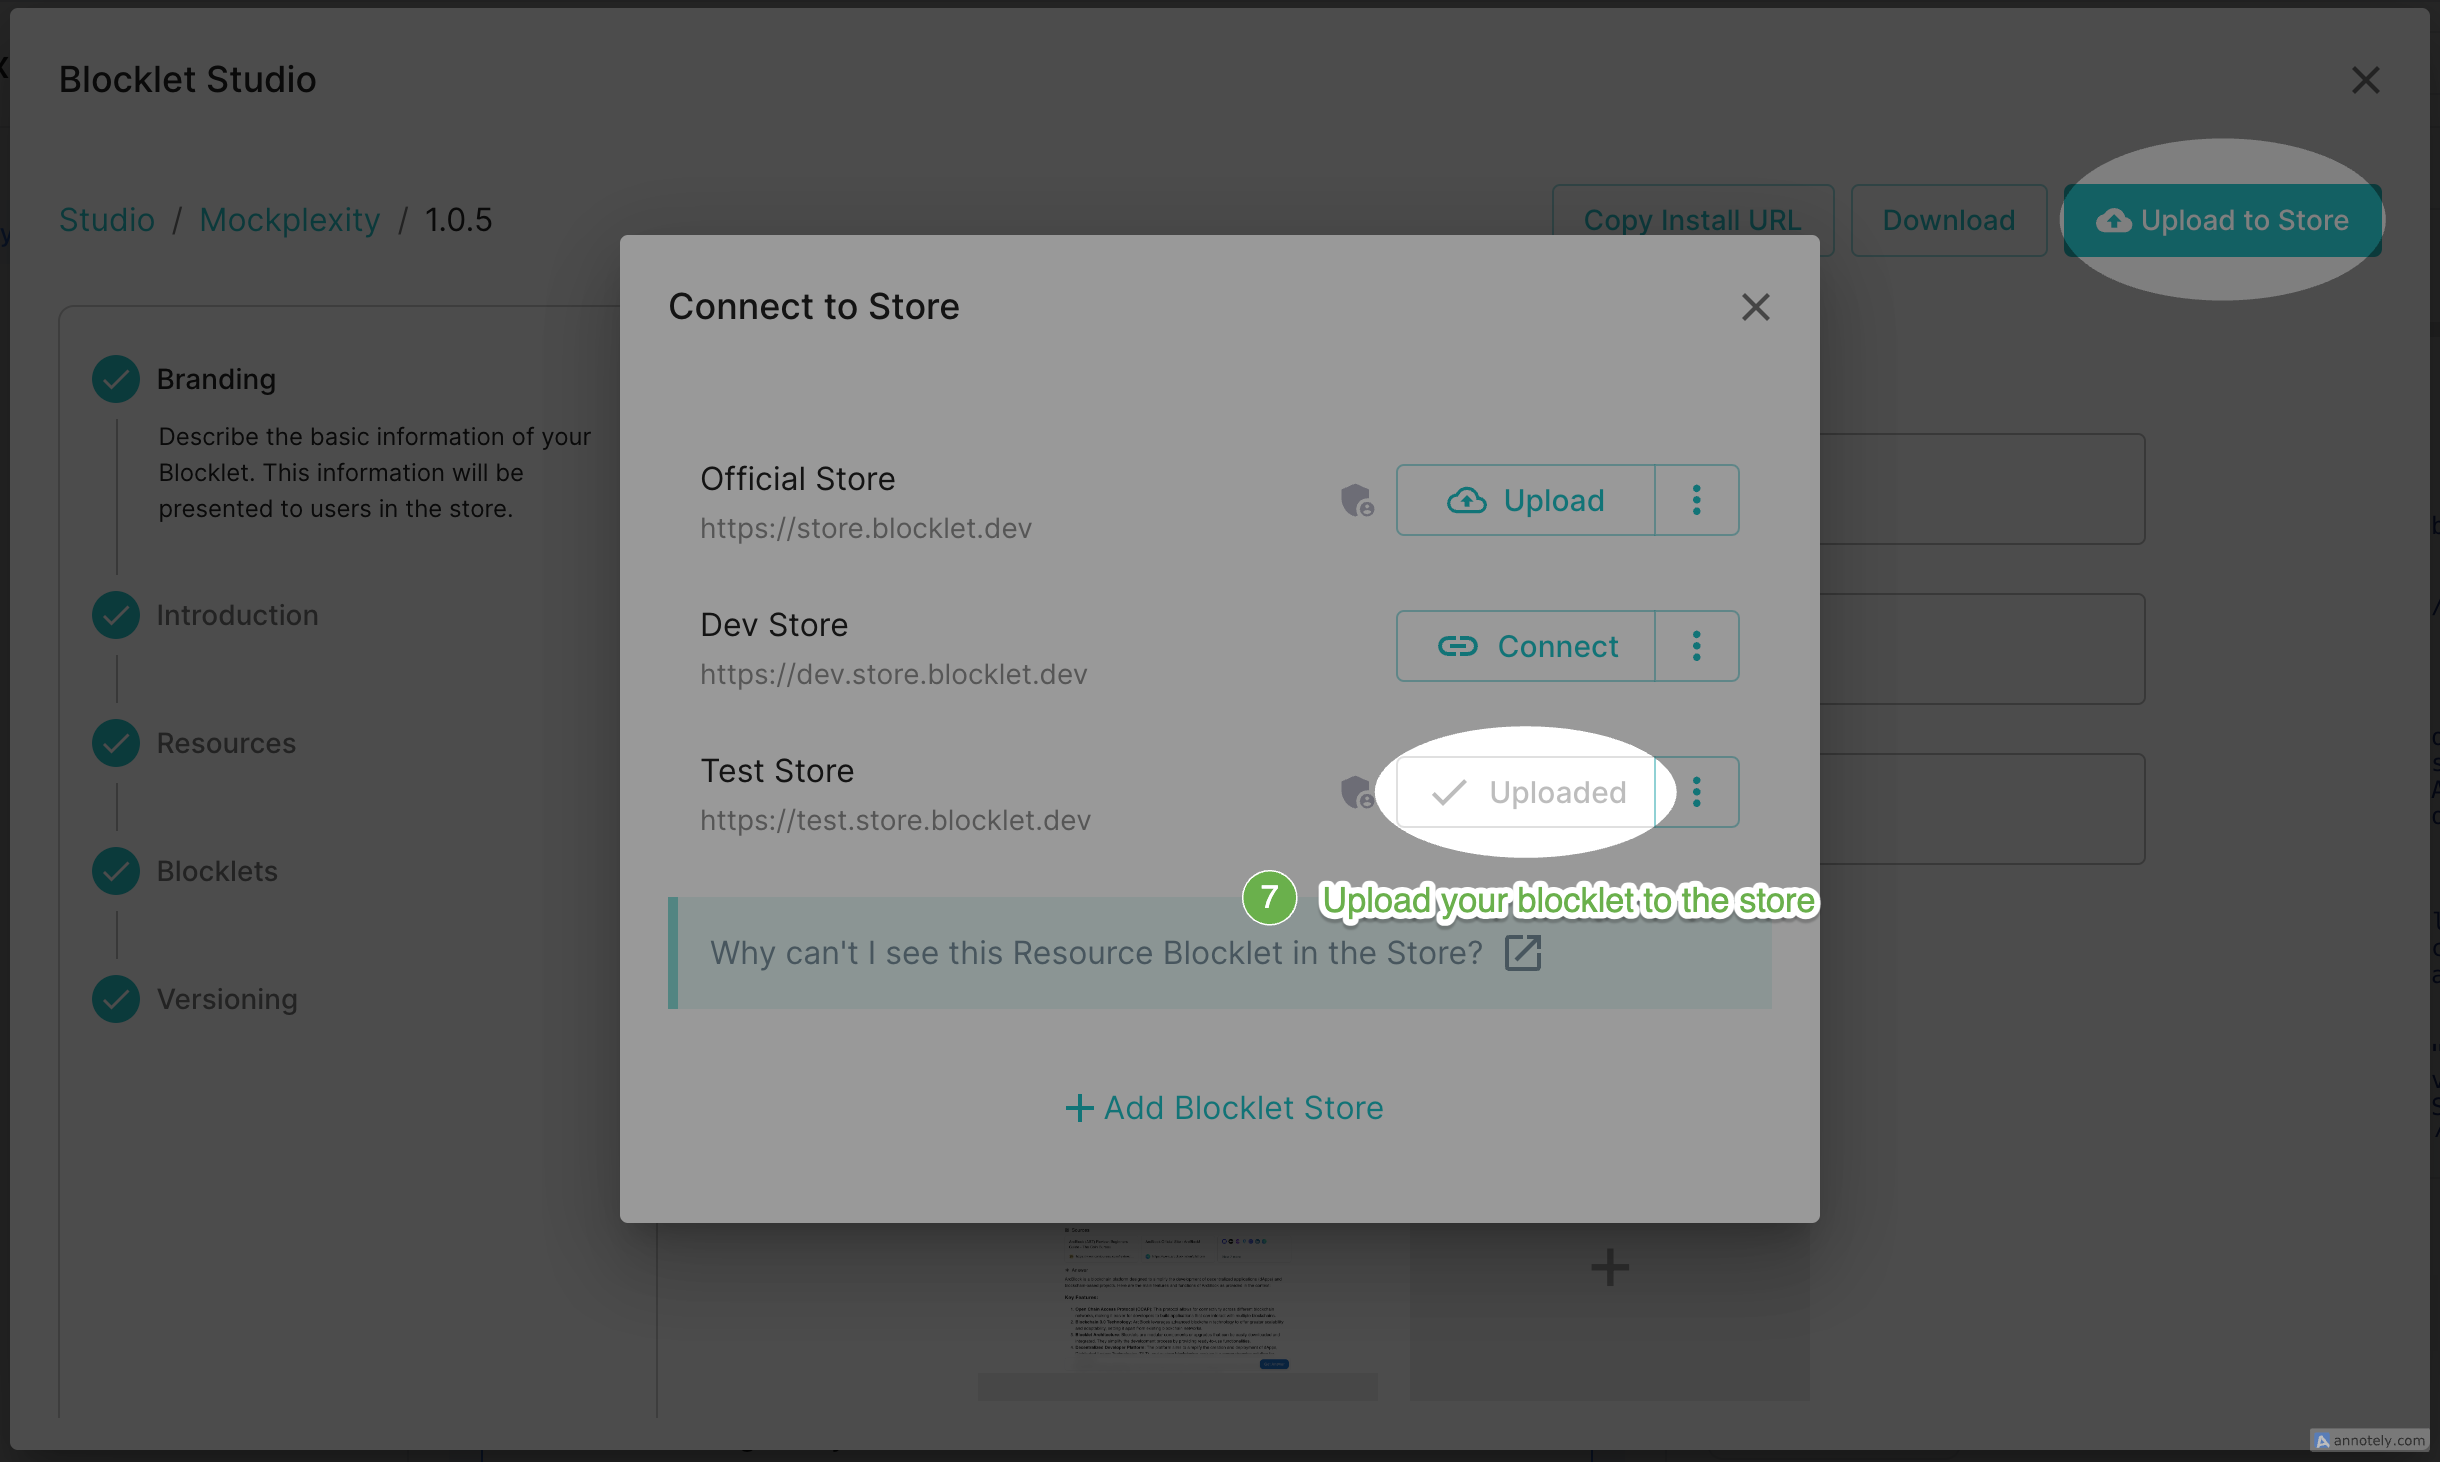Click the three-dot menu icon for Test Store
2440x1462 pixels.
(x=1699, y=792)
